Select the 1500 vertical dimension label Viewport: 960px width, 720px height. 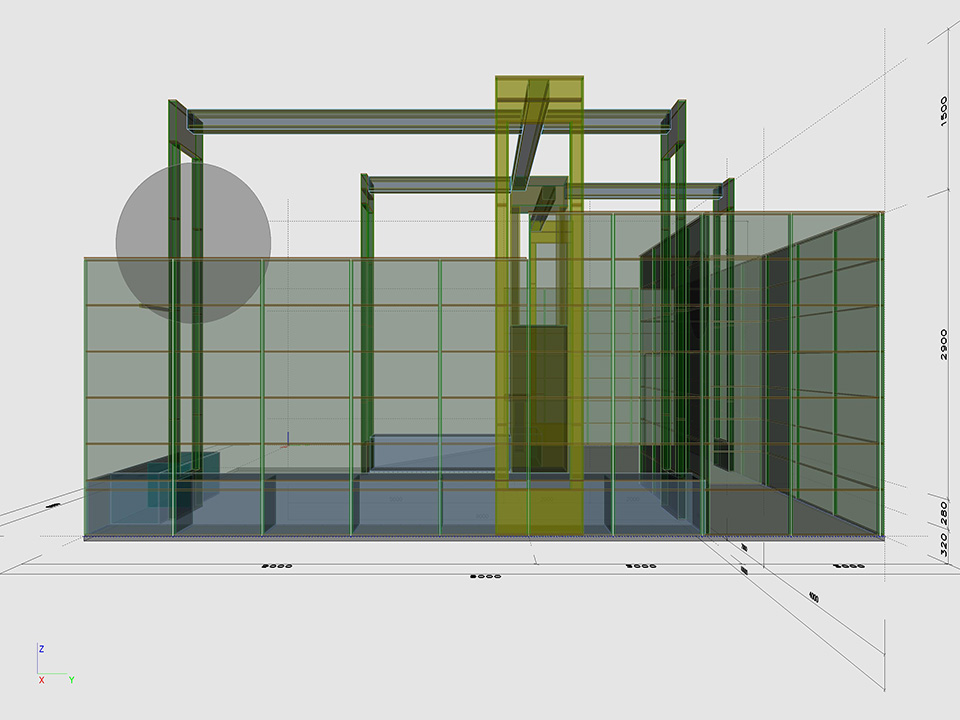pyautogui.click(x=943, y=110)
